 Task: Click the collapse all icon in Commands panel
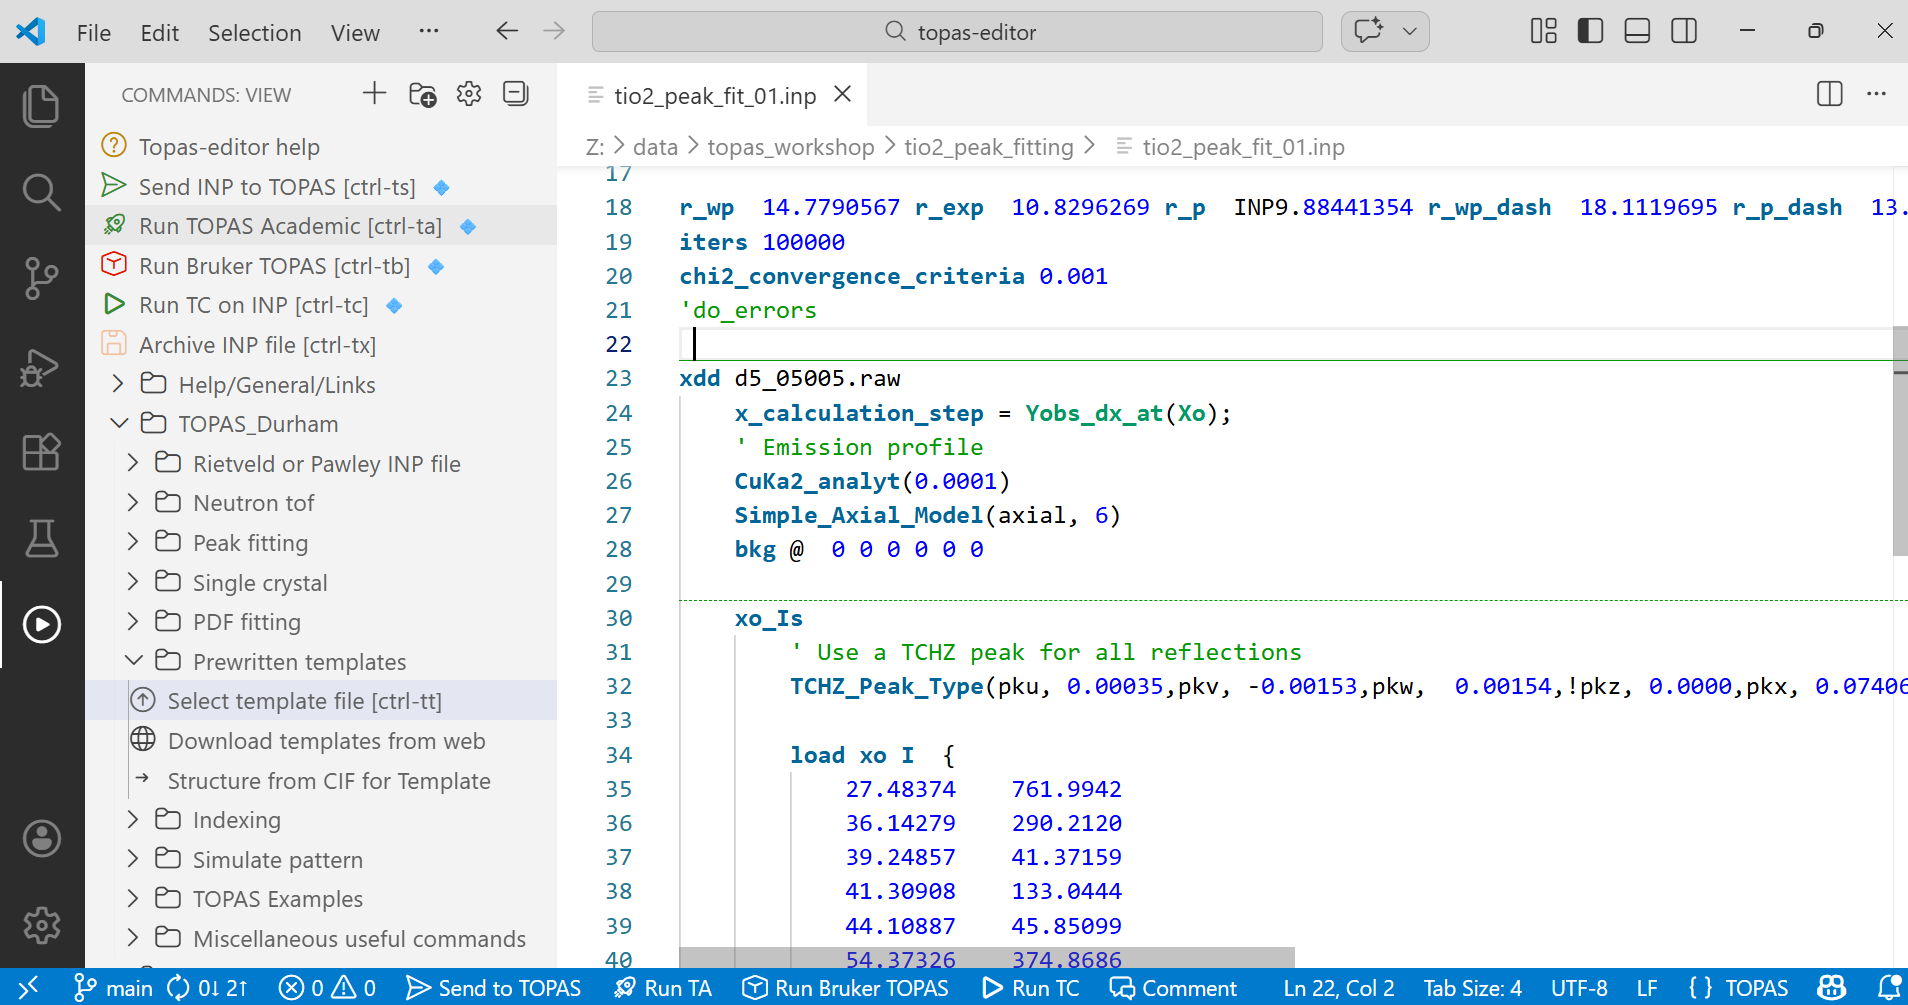(x=516, y=94)
